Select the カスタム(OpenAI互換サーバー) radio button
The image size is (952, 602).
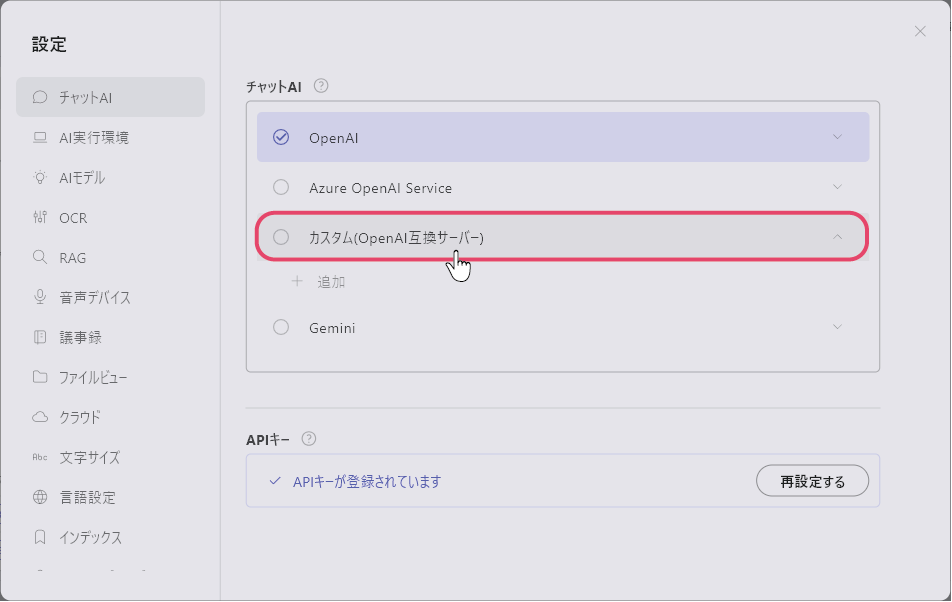click(x=281, y=237)
